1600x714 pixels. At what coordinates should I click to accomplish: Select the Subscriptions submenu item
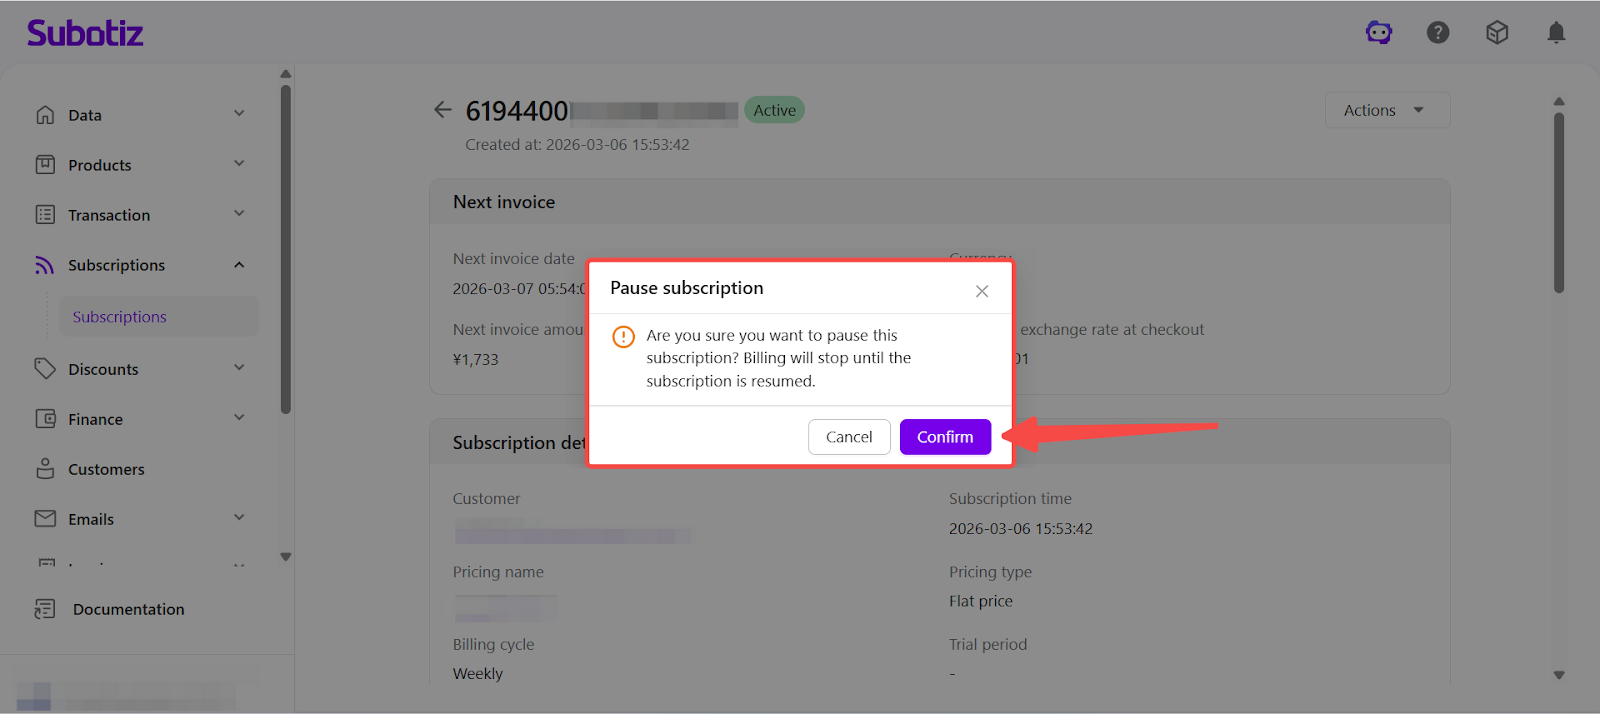120,317
